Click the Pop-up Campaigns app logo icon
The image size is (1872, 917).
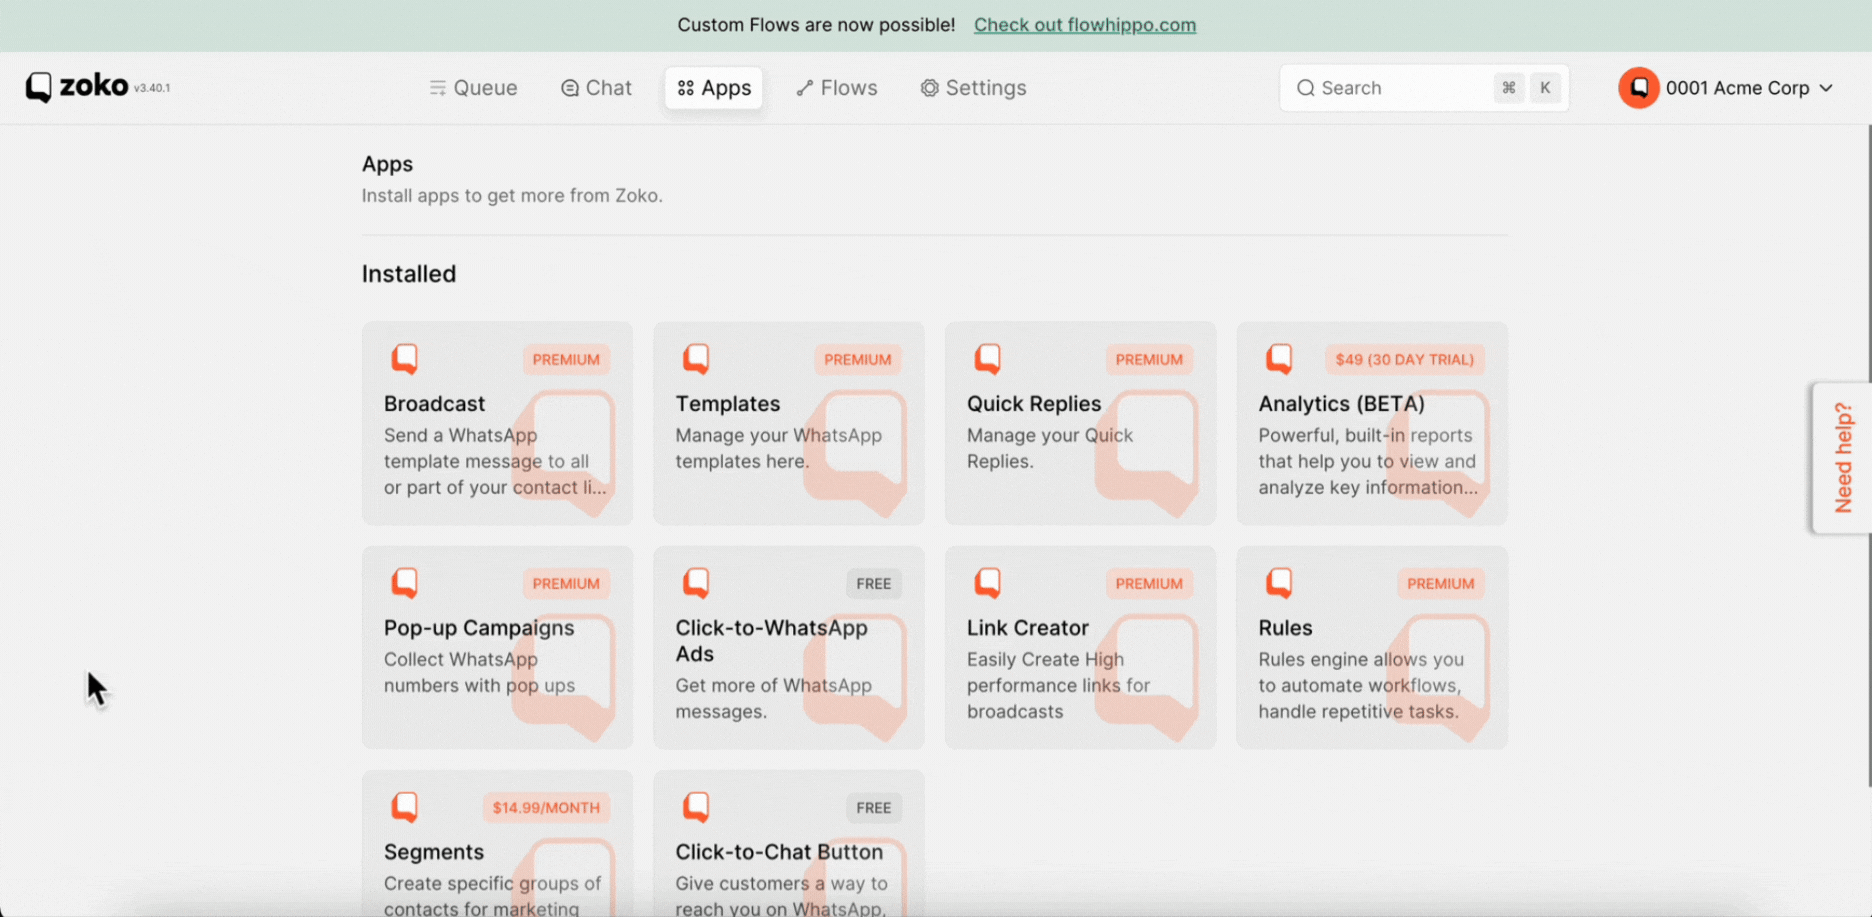404,582
